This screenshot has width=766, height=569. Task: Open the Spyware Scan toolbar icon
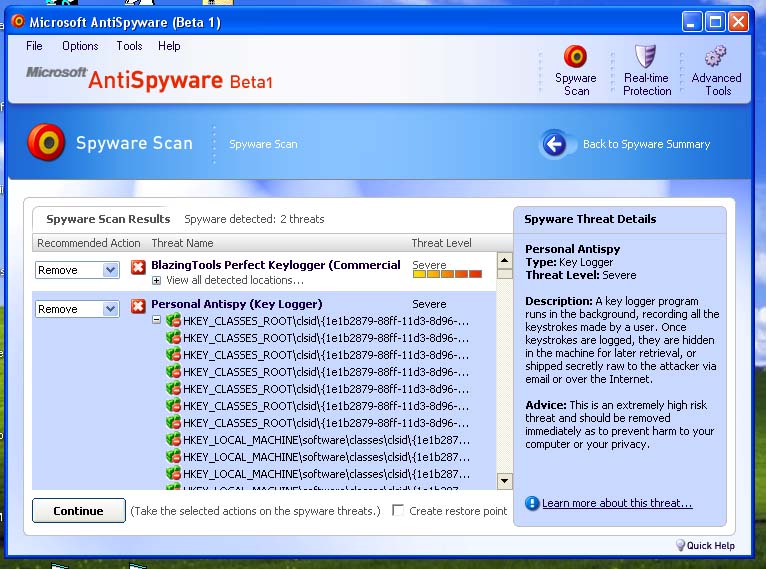[575, 58]
